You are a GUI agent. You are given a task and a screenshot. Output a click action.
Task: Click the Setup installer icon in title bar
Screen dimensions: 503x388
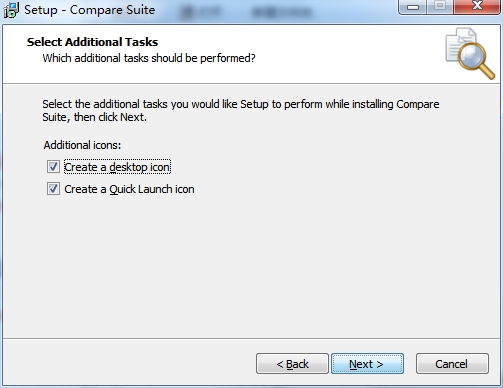(11, 10)
